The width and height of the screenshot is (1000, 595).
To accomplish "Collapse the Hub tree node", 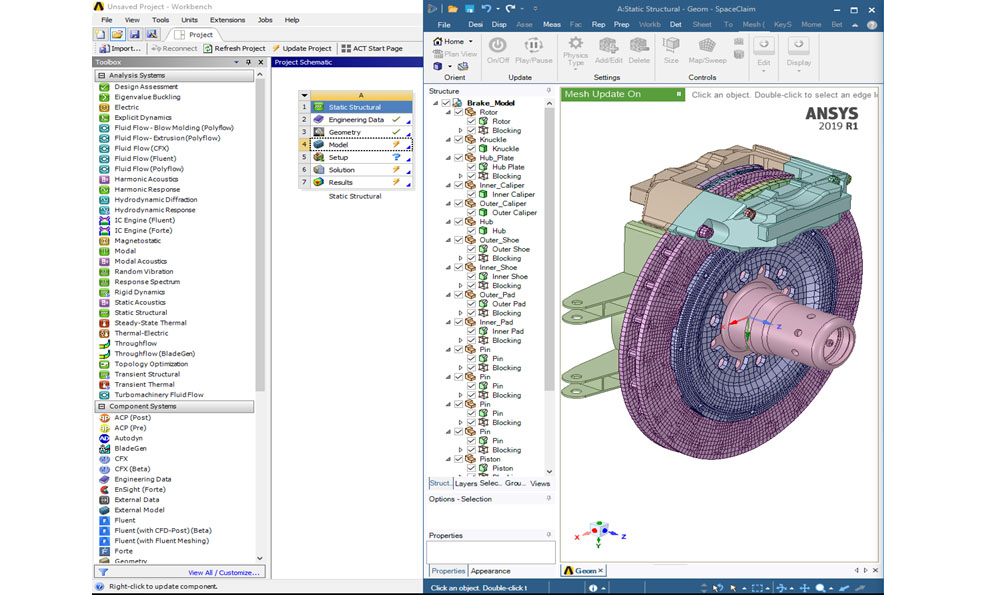I will click(448, 222).
